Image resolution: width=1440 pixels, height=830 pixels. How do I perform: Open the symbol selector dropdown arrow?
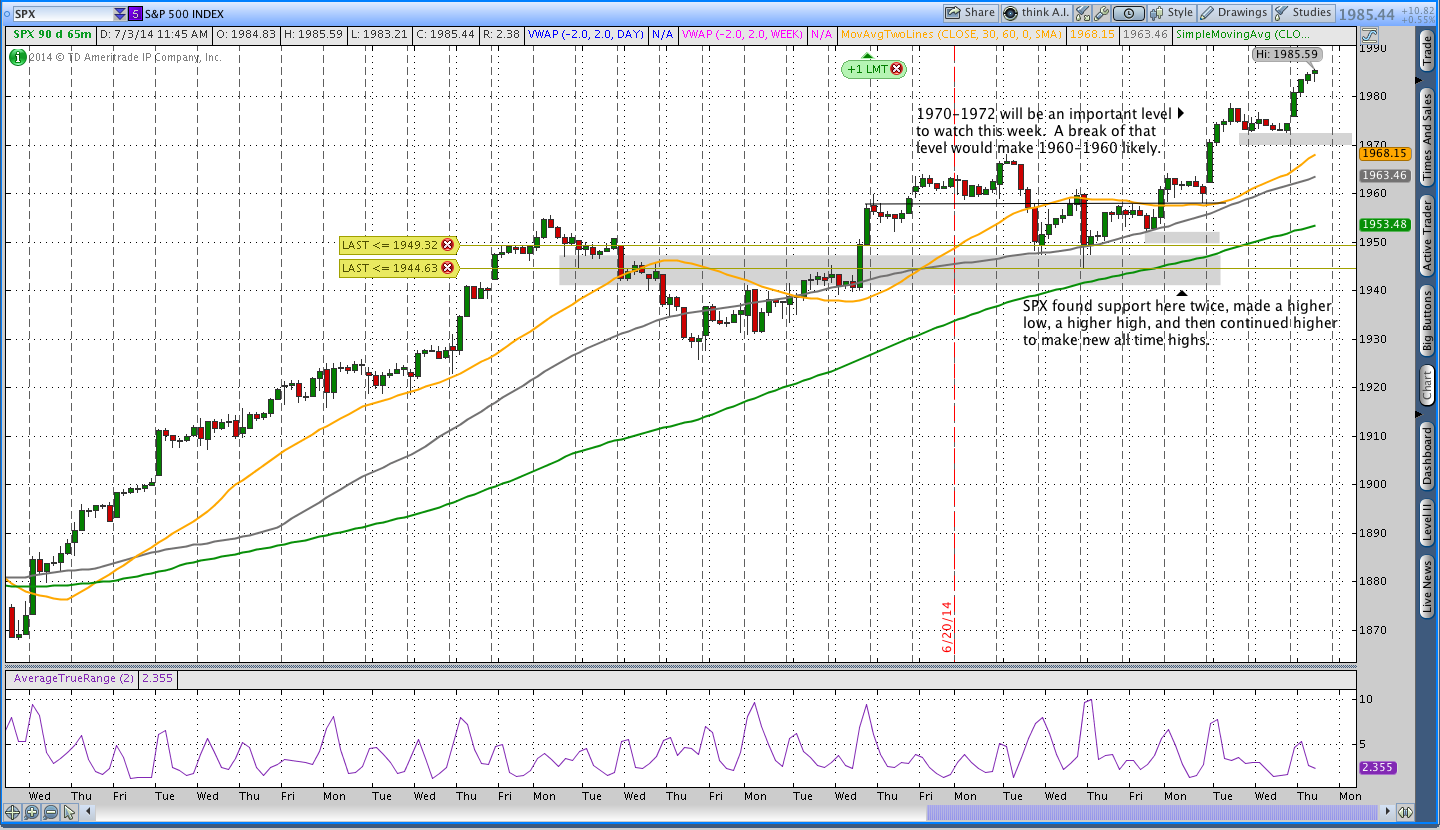tap(120, 13)
